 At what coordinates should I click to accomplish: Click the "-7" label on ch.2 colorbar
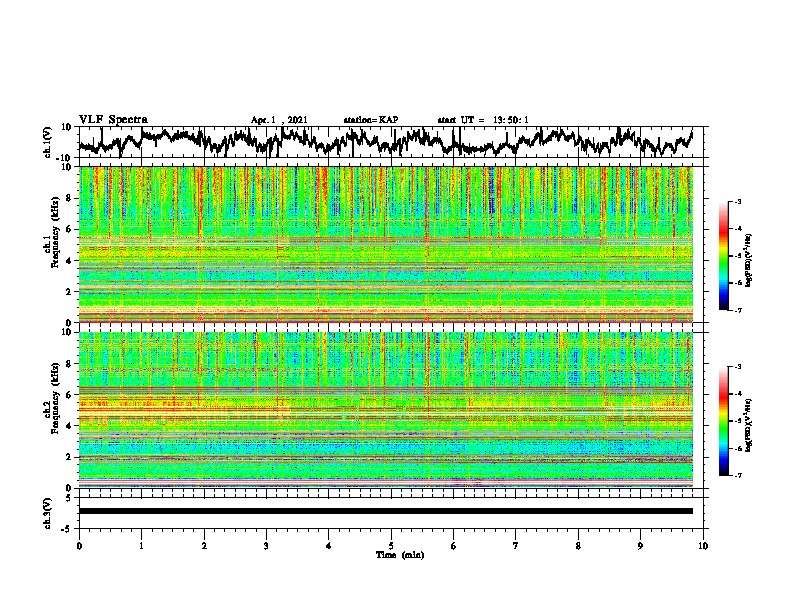tap(737, 475)
